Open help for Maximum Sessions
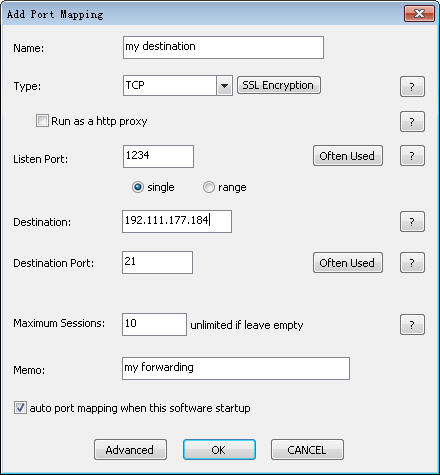Viewport: 440px width, 475px height. tap(412, 324)
